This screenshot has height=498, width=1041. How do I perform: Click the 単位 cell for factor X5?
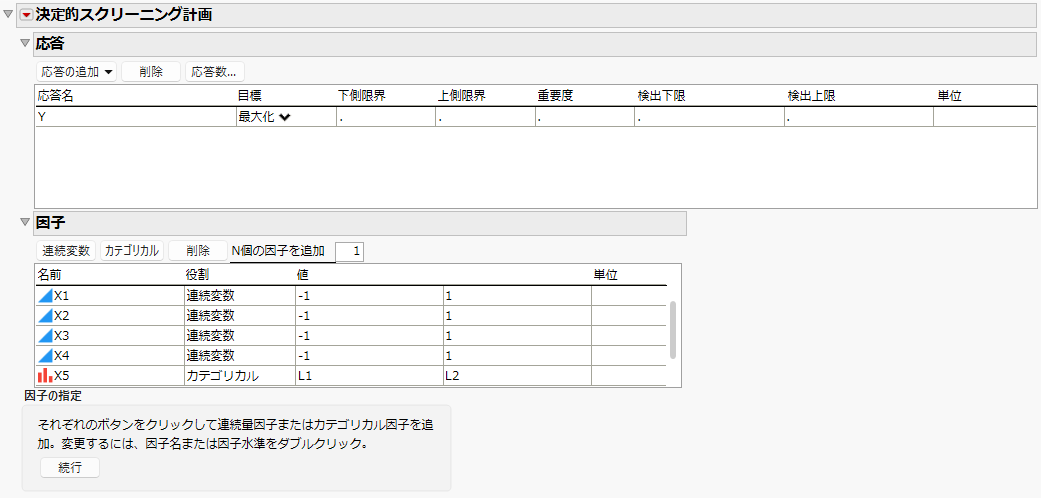tap(629, 376)
